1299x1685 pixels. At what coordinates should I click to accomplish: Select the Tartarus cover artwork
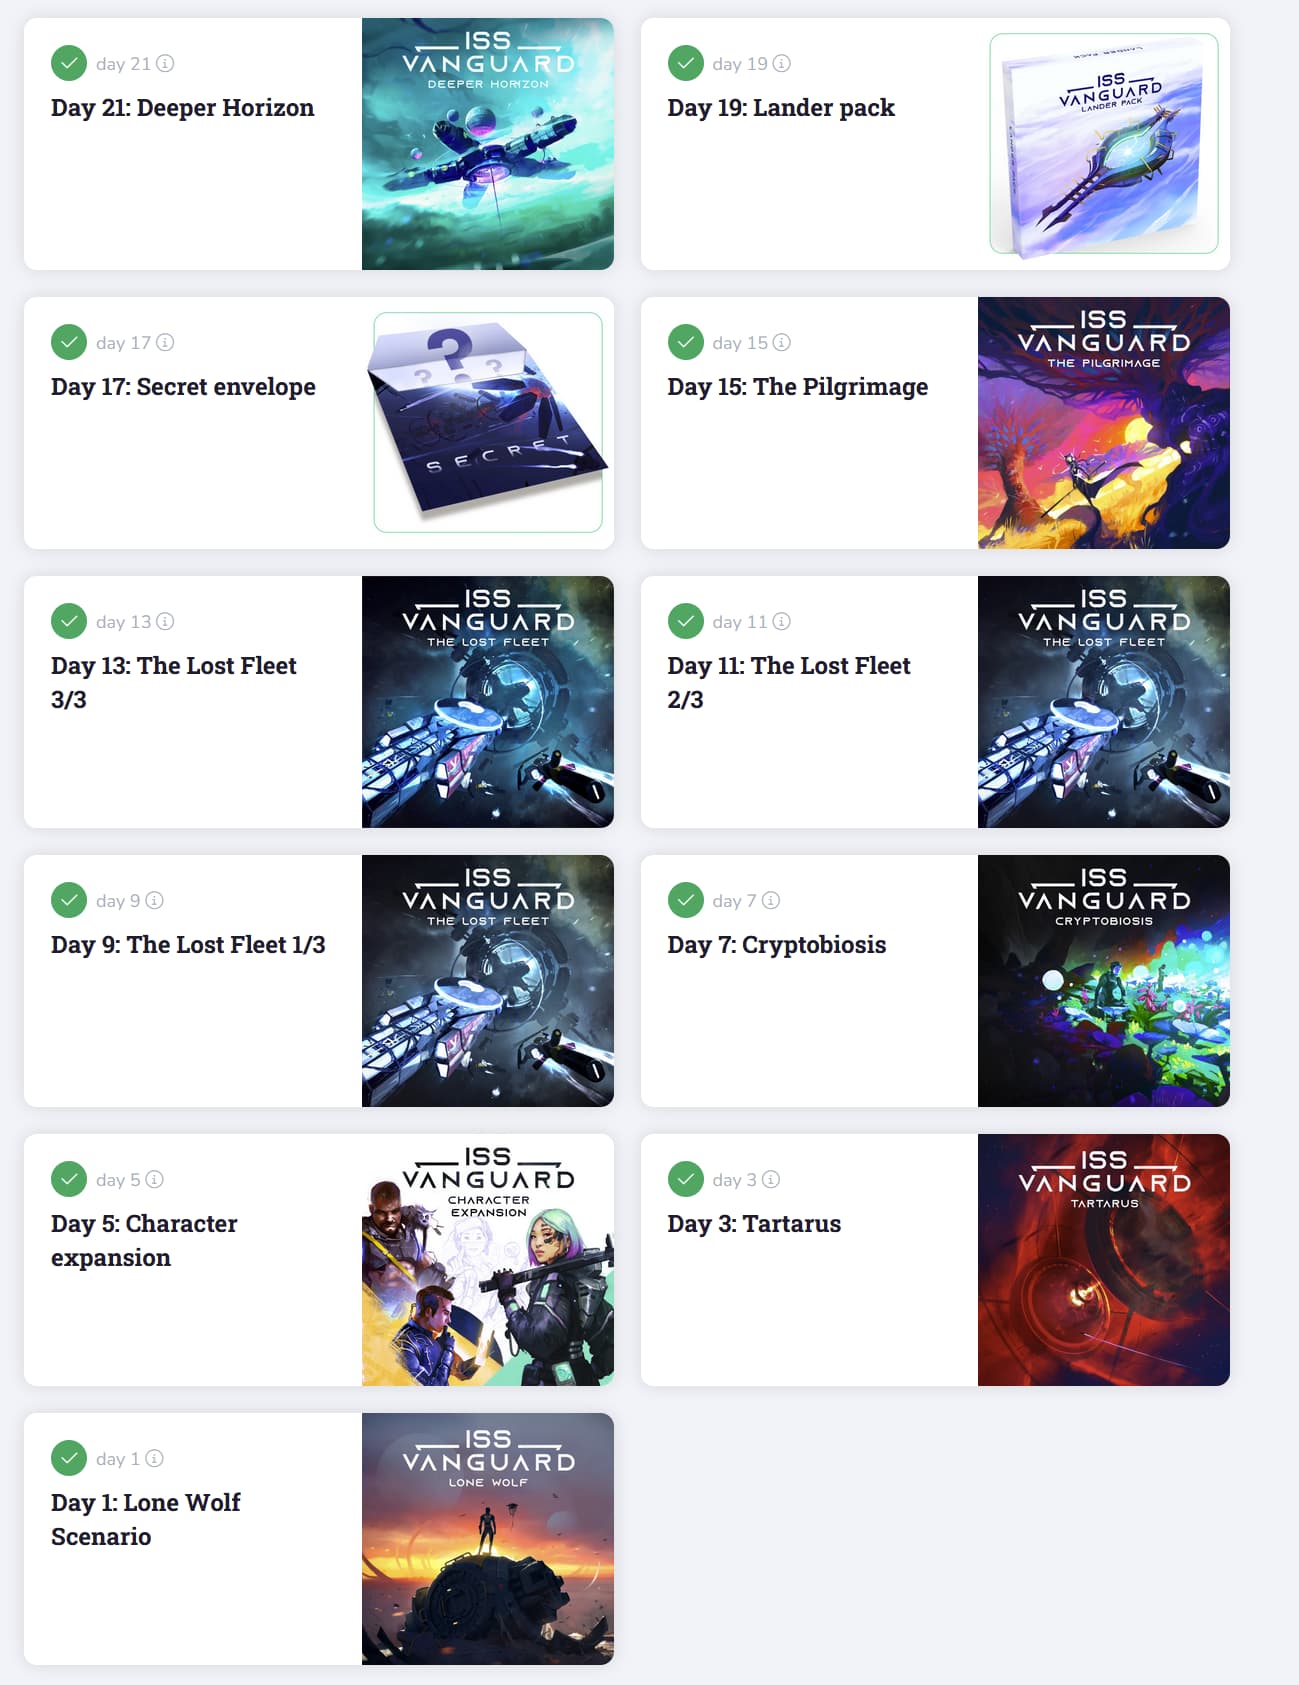click(x=1104, y=1260)
